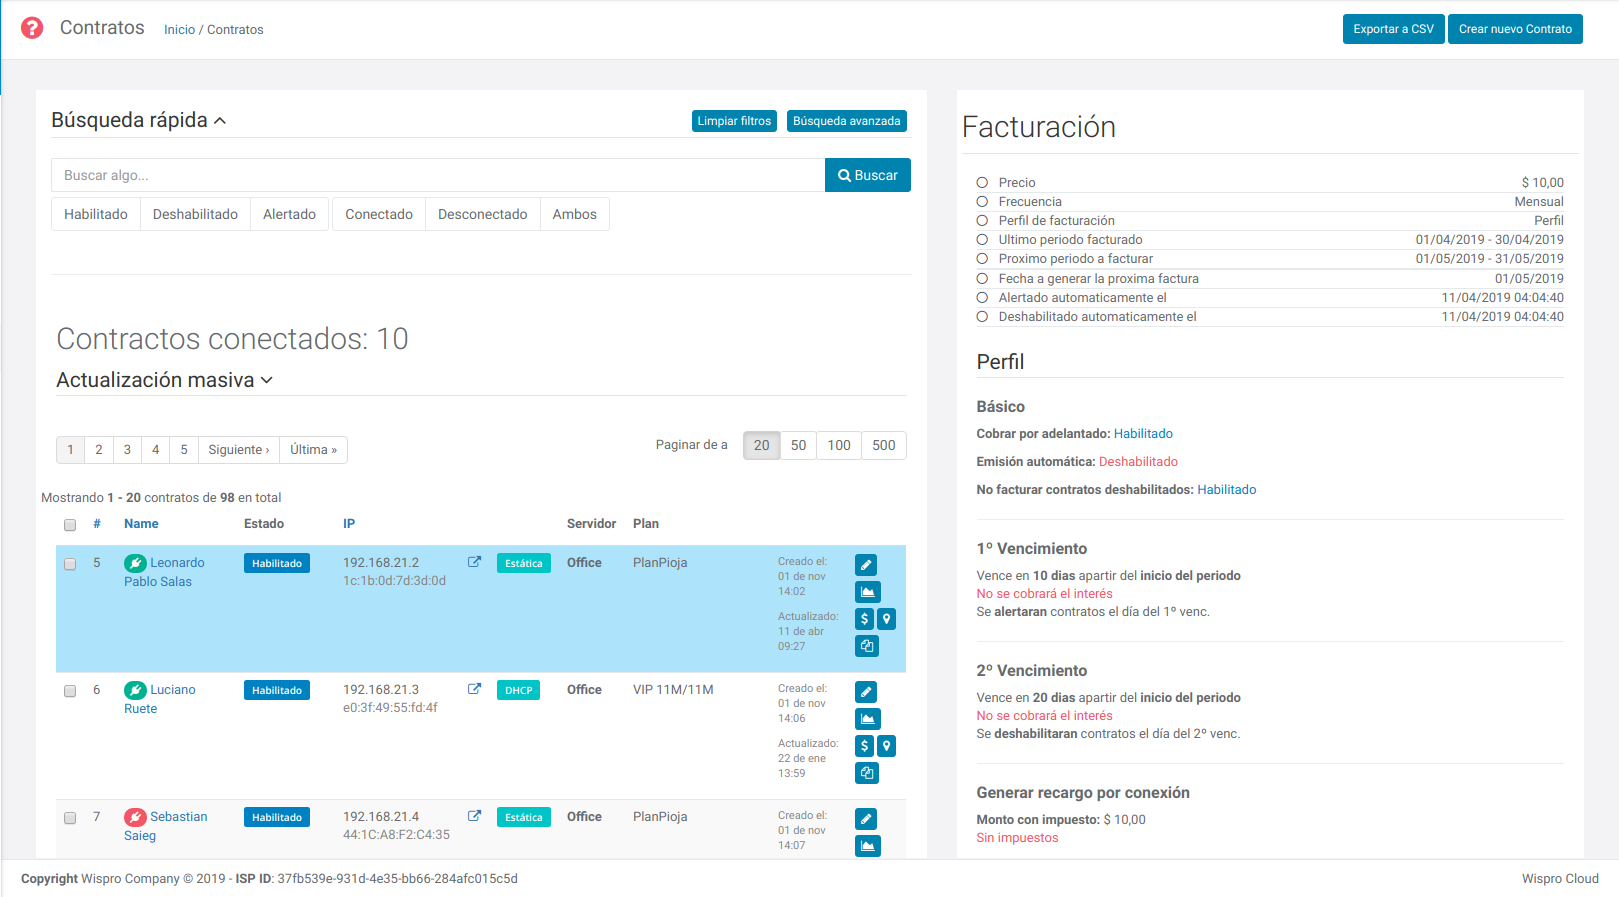Edit Luciano Ruete contract with pencil icon
The height and width of the screenshot is (897, 1619).
pyautogui.click(x=866, y=692)
